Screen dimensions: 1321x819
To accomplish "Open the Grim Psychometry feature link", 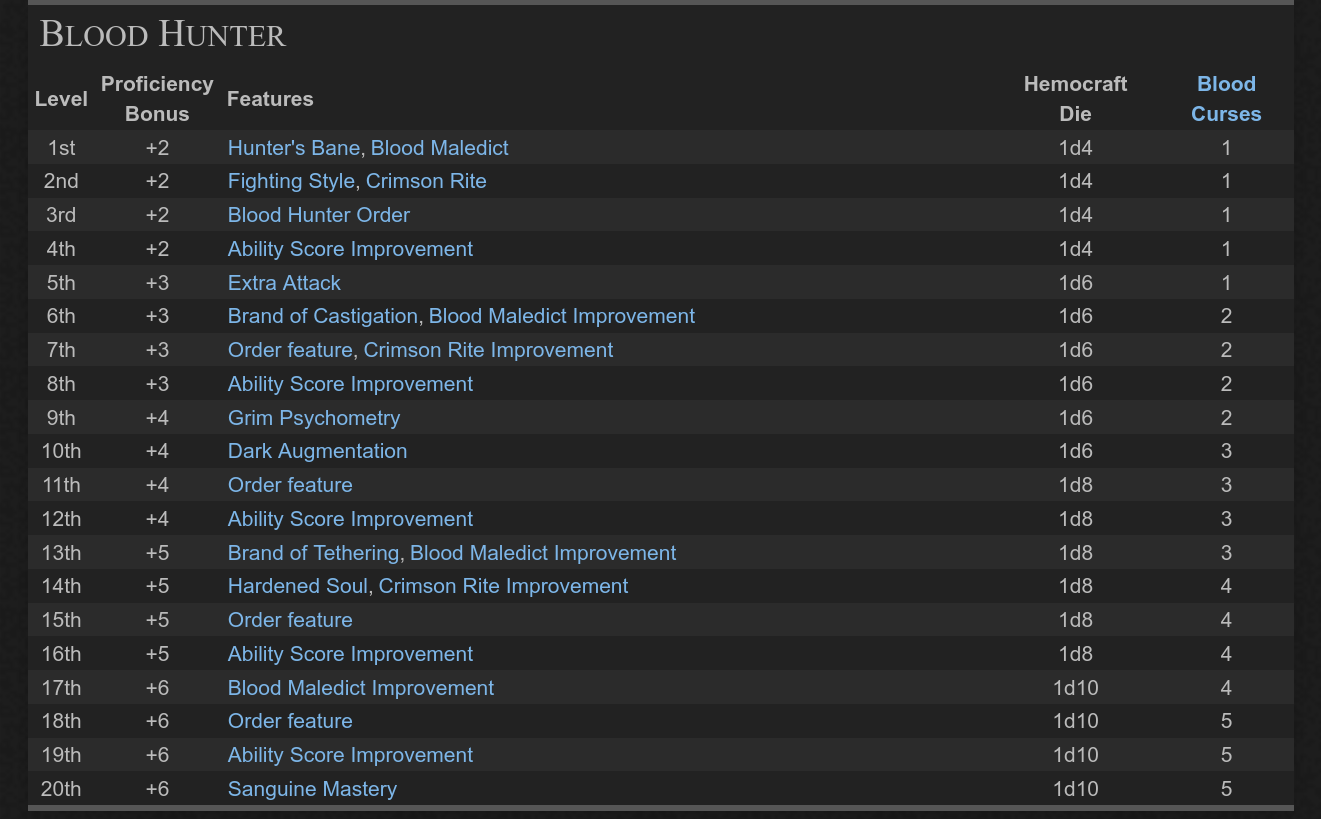I will pos(314,417).
